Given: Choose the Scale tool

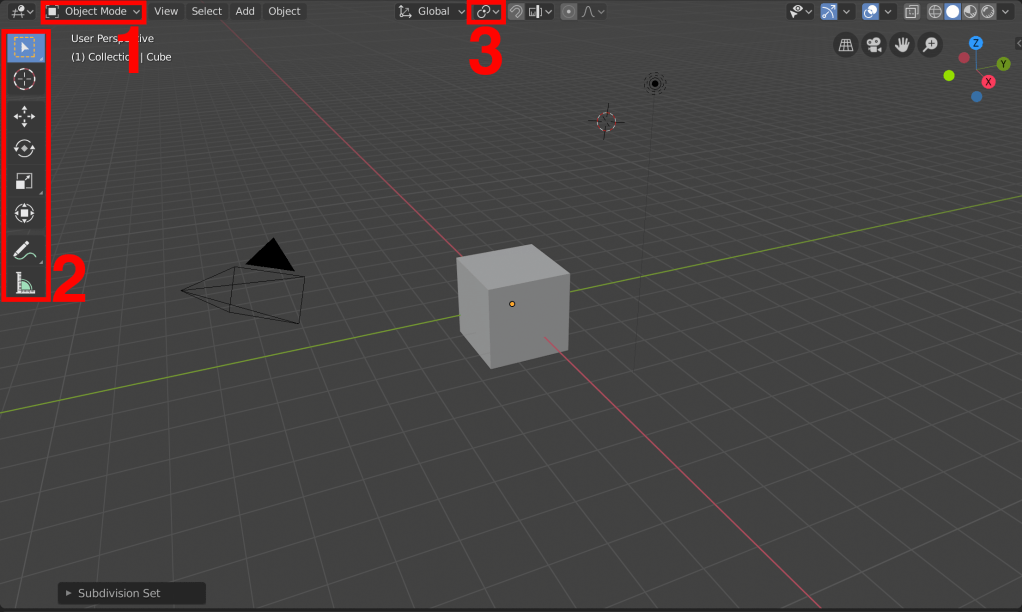Looking at the screenshot, I should pyautogui.click(x=25, y=181).
